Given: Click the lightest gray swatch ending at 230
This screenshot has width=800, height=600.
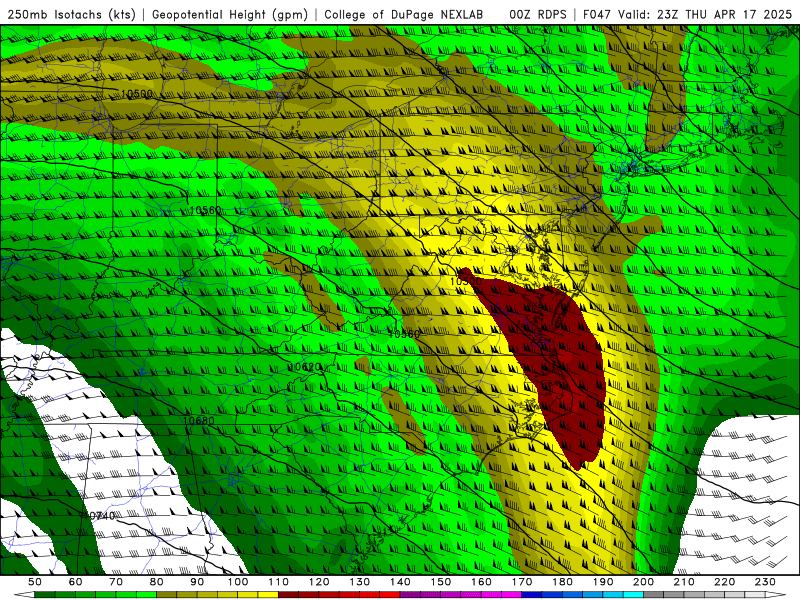Looking at the screenshot, I should tap(755, 595).
